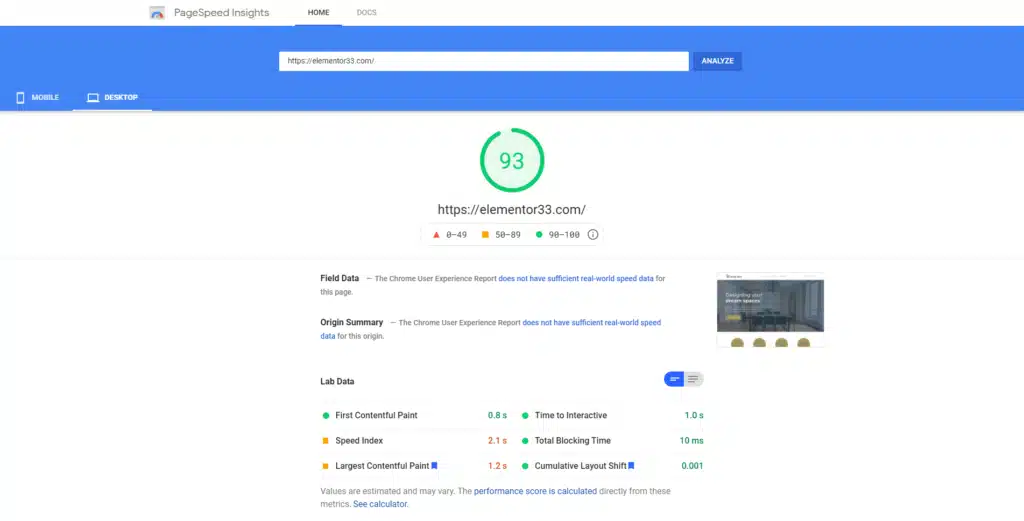This screenshot has height=521, width=1024.
Task: Open 'performance score is calculated' link
Action: pyautogui.click(x=536, y=491)
